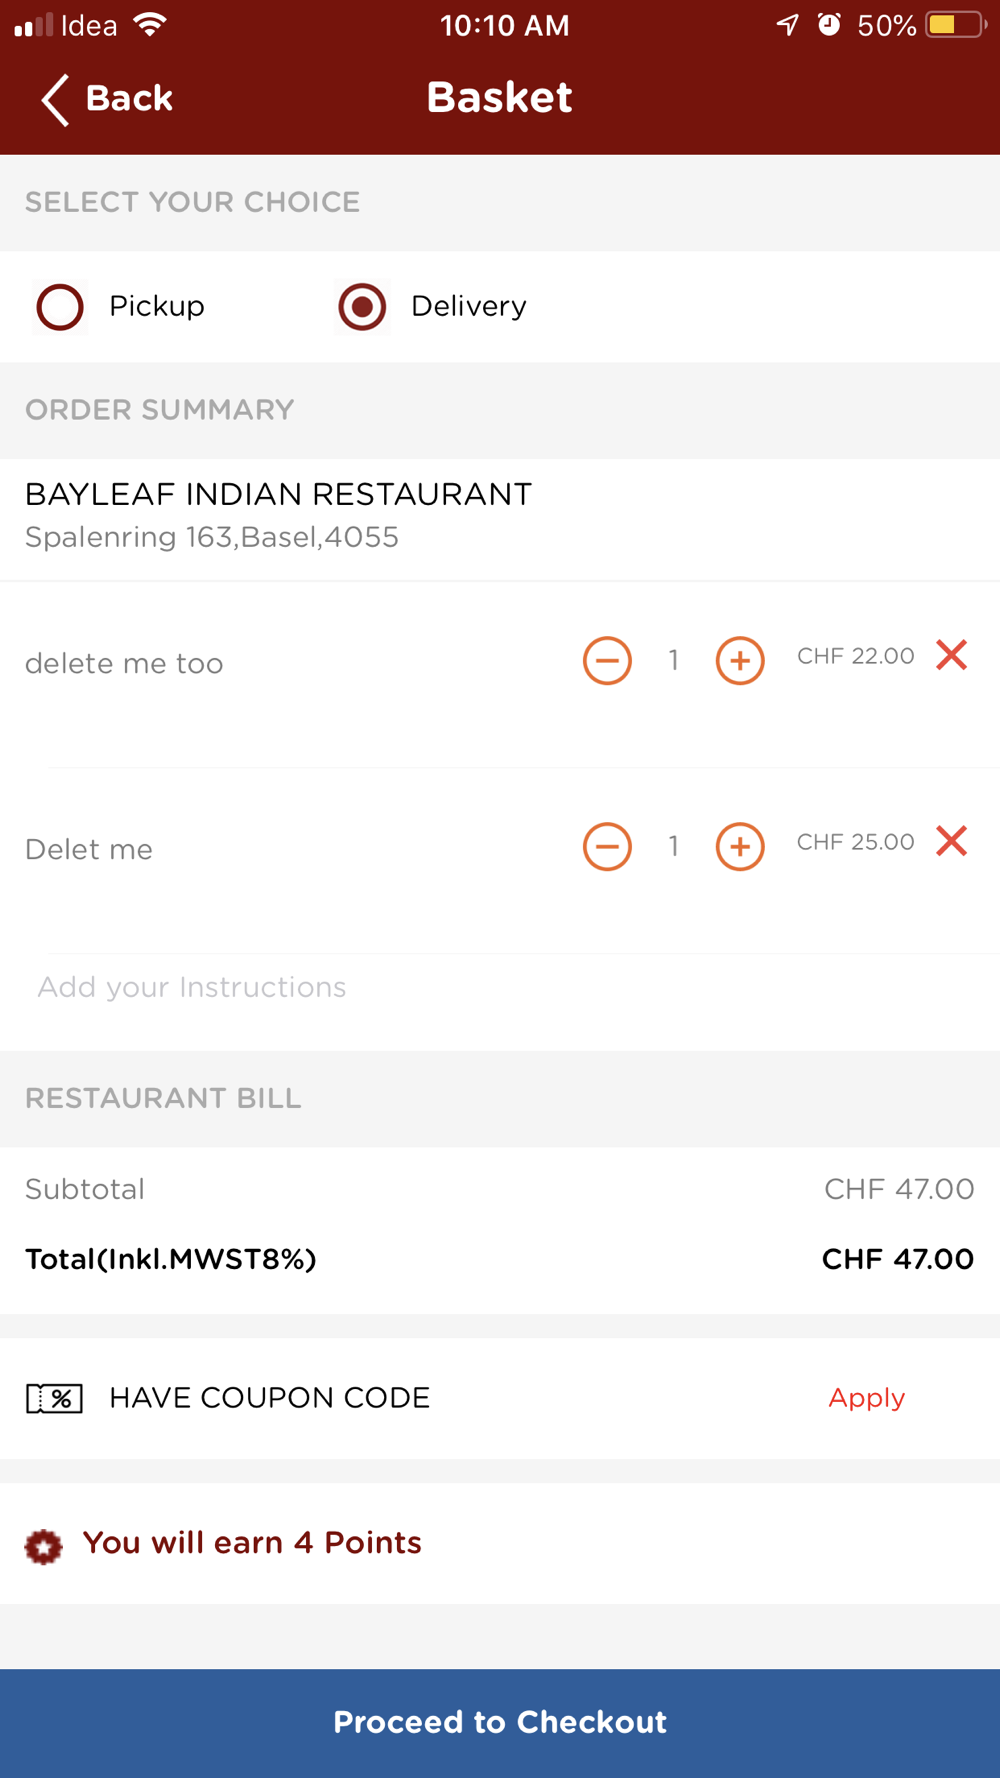This screenshot has width=1000, height=1778.
Task: Remove "delete me too" from basket
Action: pyautogui.click(x=952, y=655)
